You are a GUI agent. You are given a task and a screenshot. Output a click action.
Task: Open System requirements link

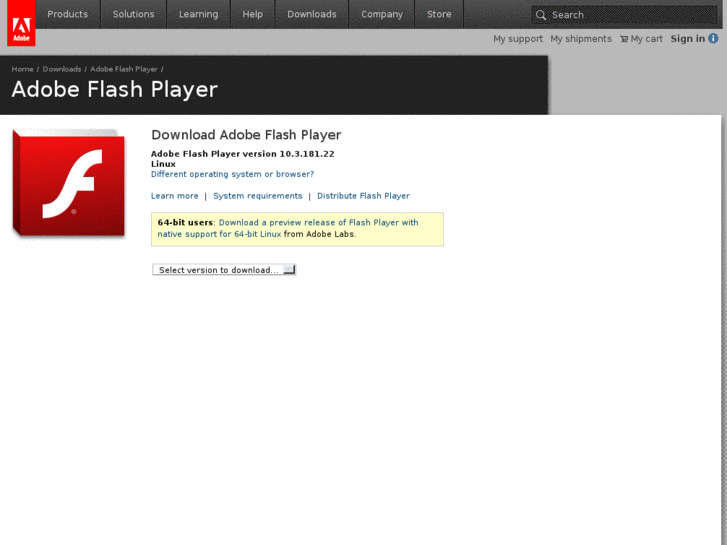[258, 196]
